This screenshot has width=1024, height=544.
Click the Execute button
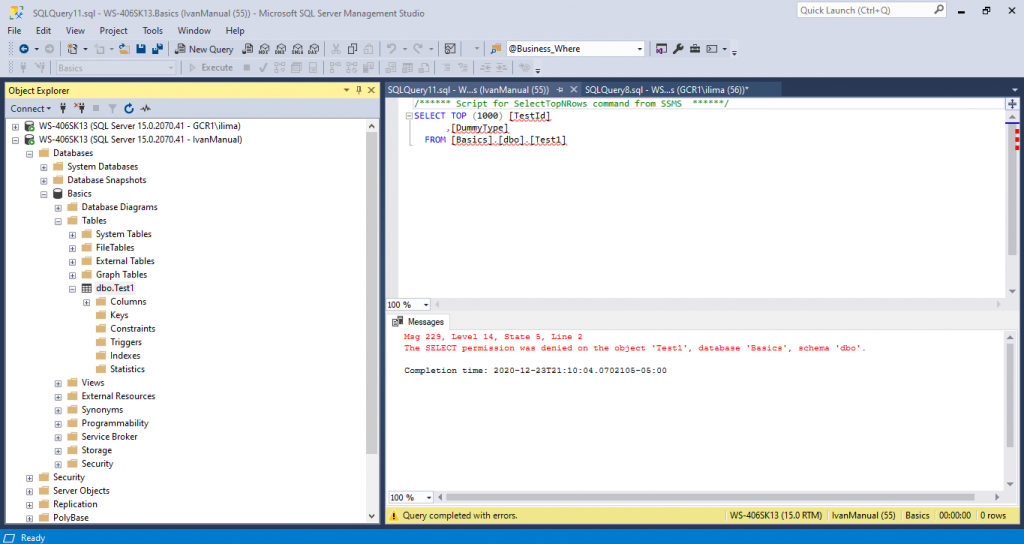[210, 68]
